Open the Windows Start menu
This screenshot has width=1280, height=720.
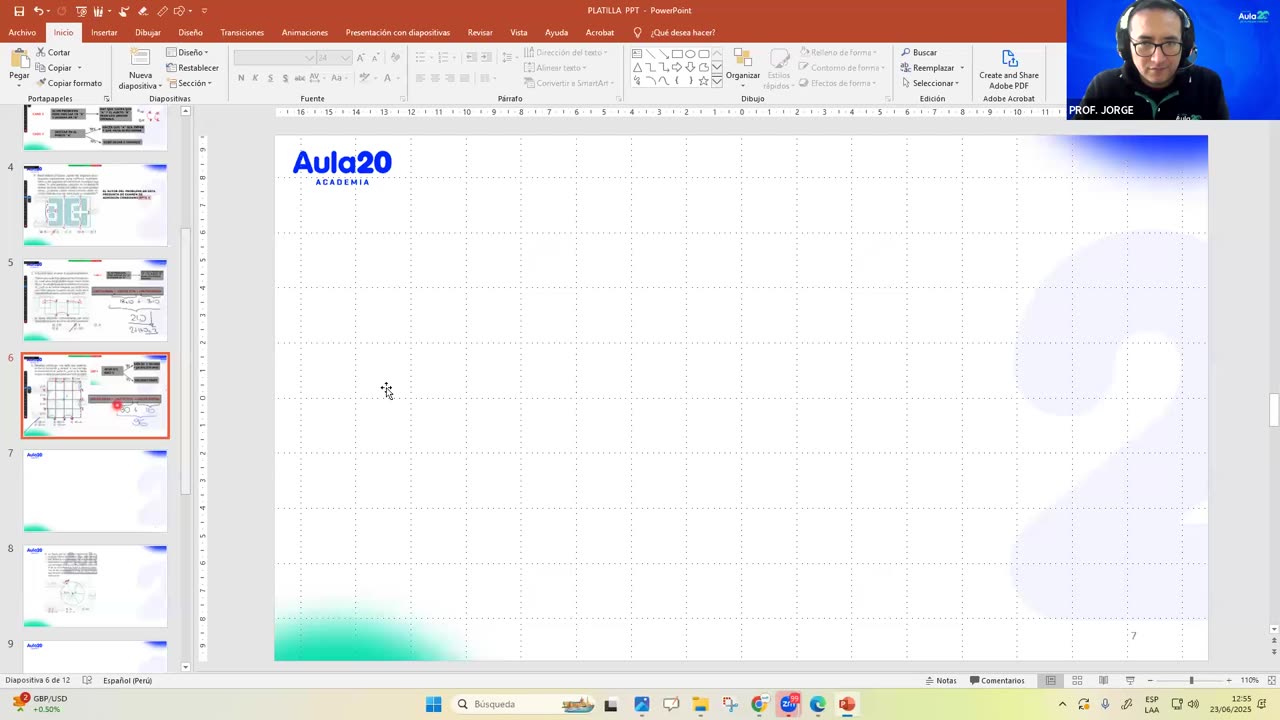point(433,704)
